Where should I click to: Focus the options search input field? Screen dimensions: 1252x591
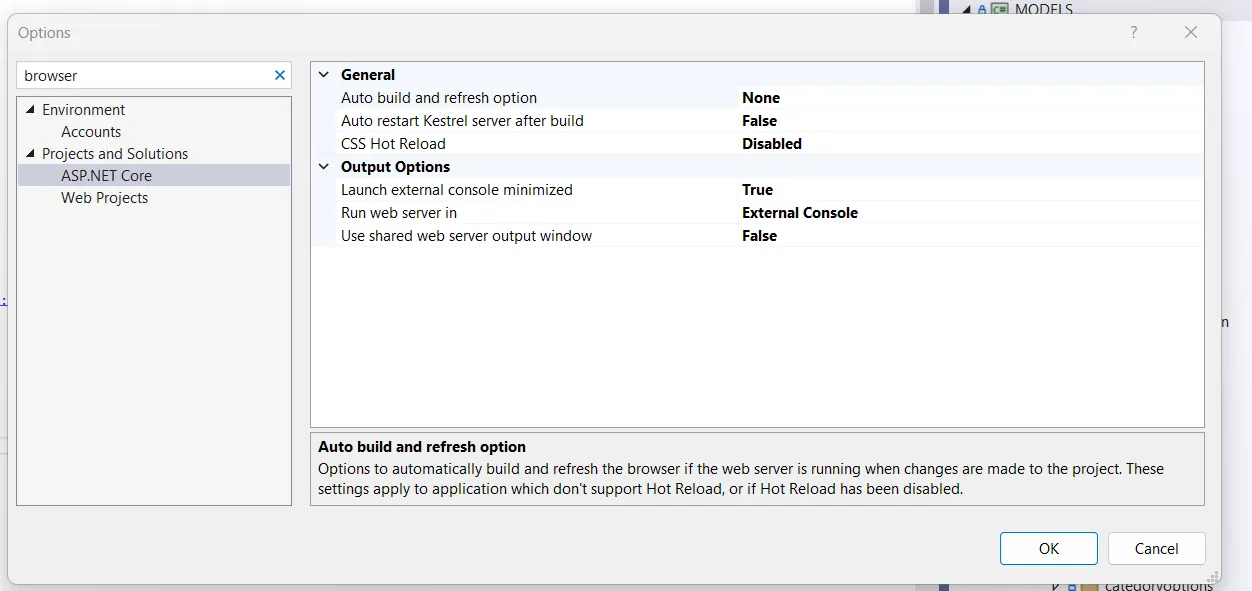(145, 75)
